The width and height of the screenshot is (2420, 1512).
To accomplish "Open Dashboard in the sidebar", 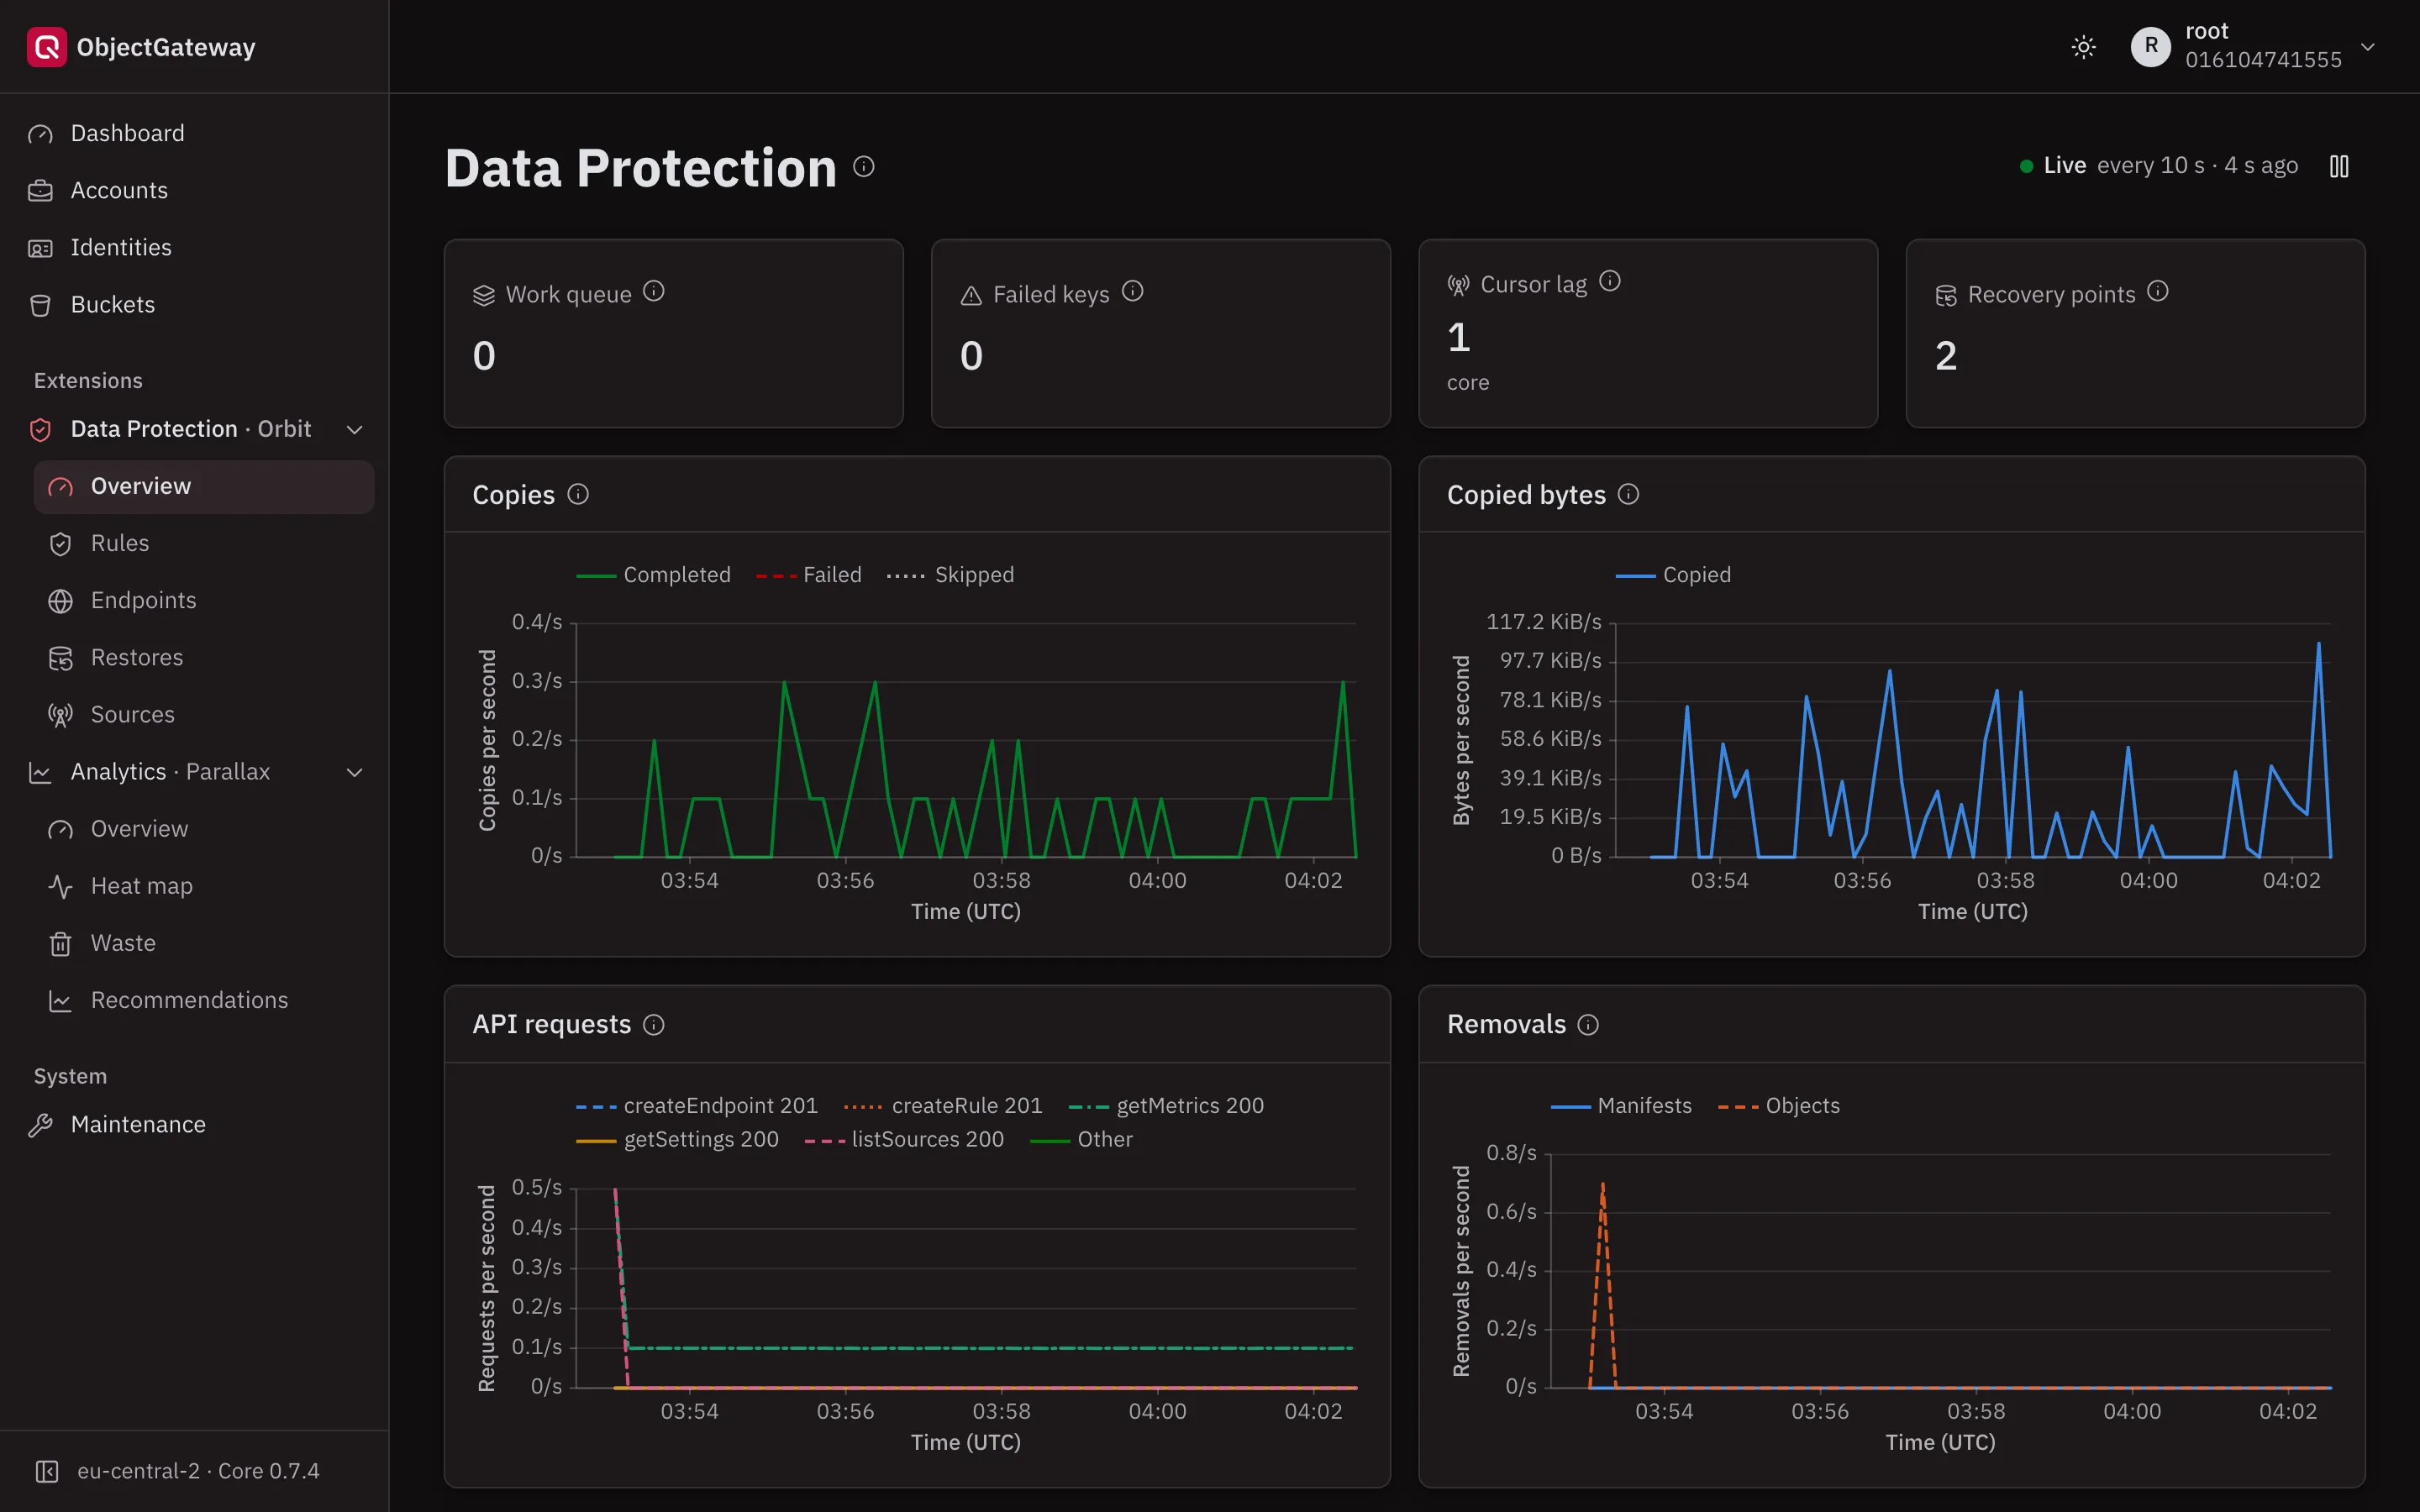I will point(195,133).
